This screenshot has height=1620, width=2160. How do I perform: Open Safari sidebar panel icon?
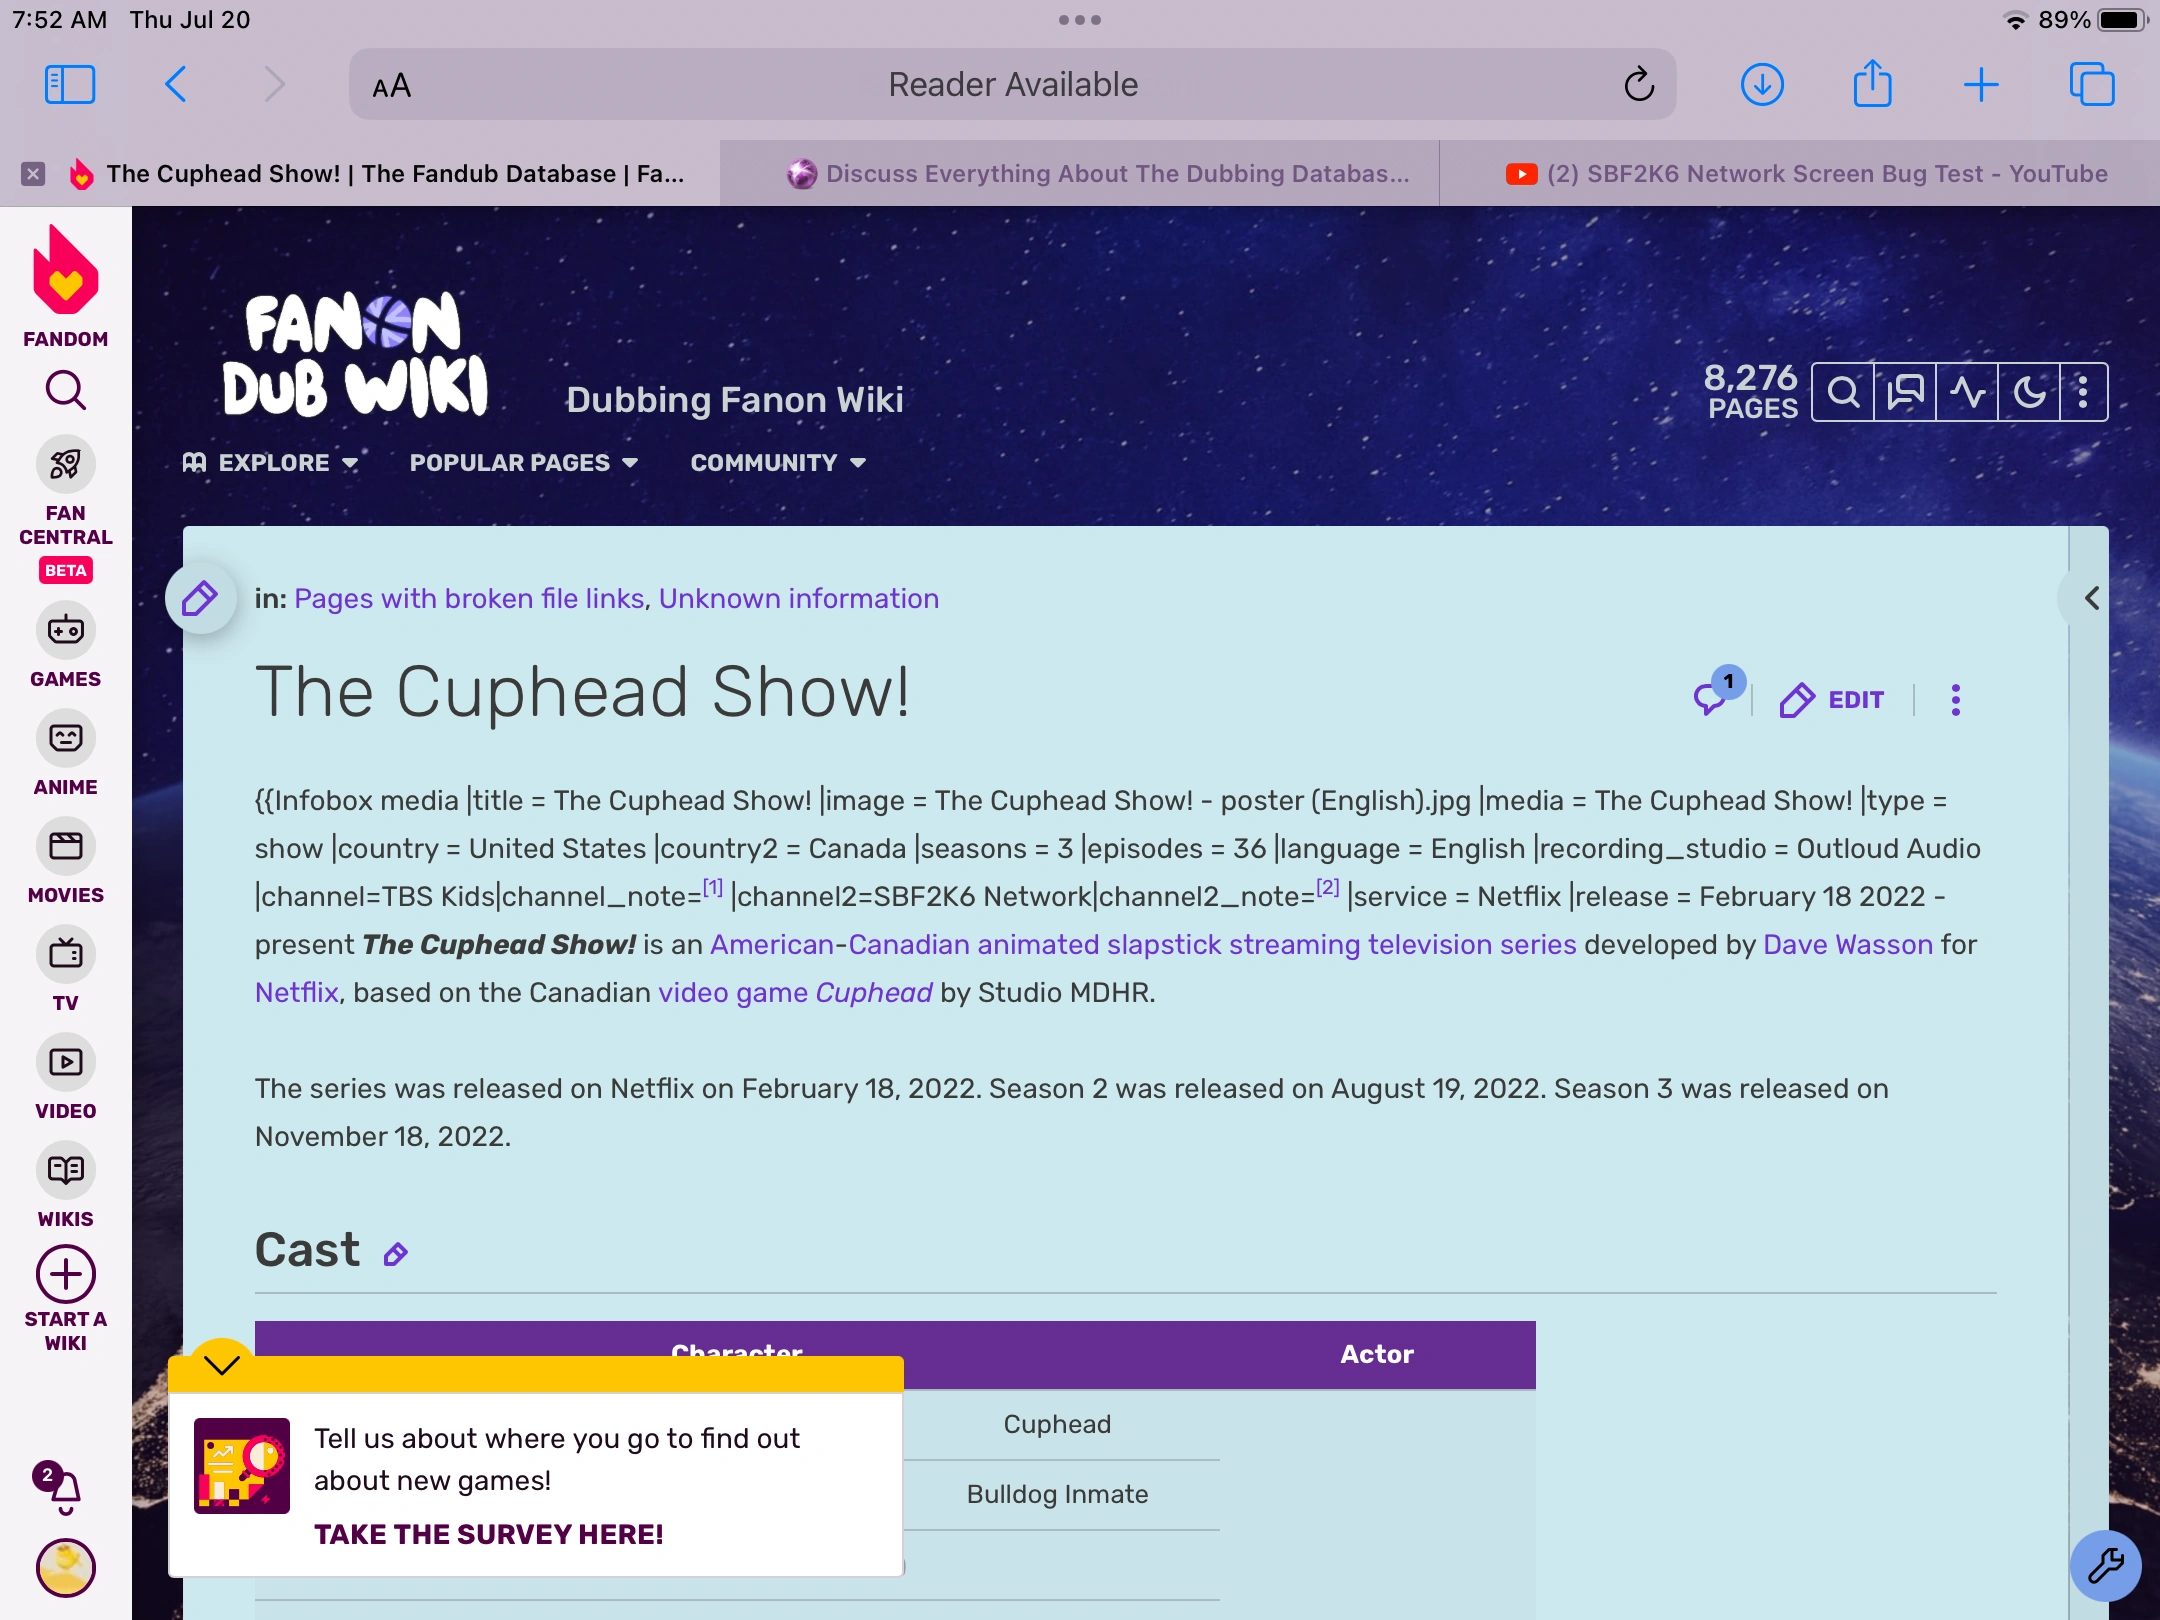point(70,85)
